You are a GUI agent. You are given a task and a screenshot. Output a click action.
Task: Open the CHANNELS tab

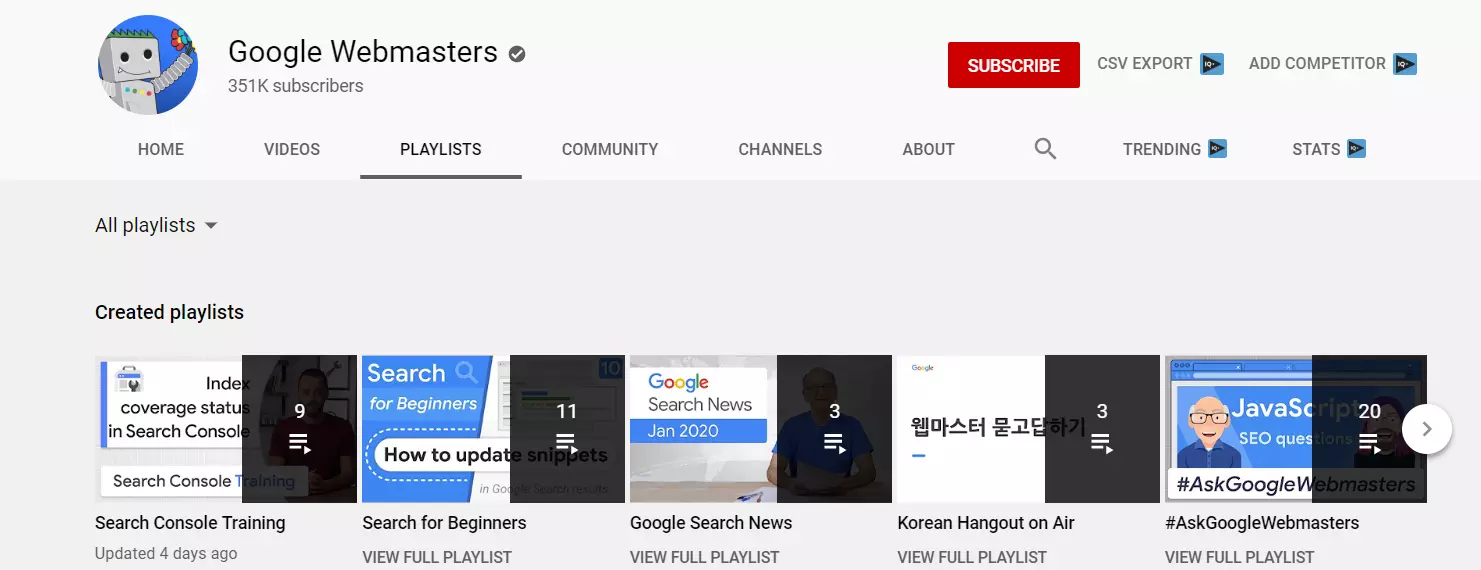click(x=780, y=149)
